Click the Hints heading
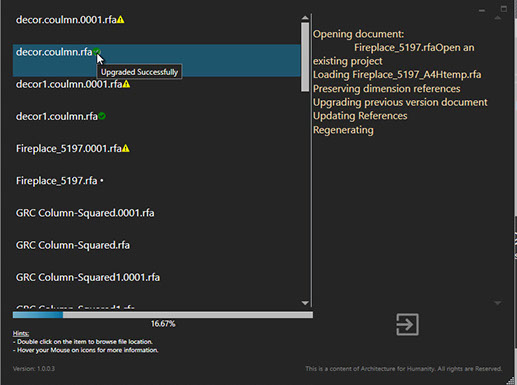The image size is (517, 385). tap(21, 333)
